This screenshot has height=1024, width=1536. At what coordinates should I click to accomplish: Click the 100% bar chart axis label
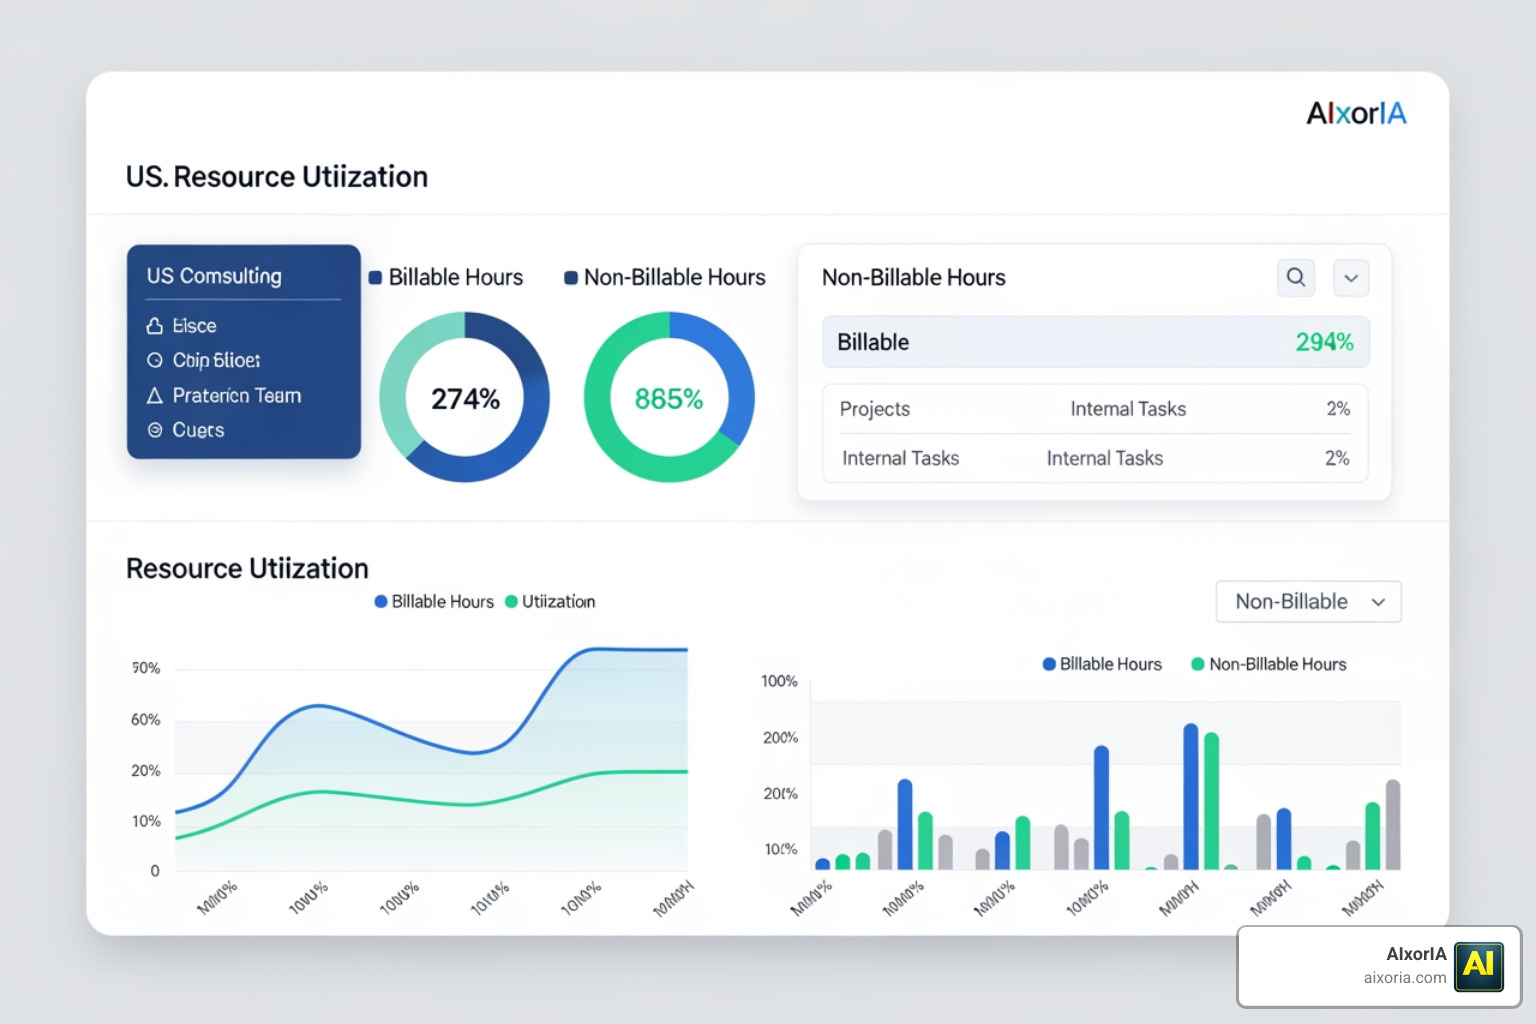pyautogui.click(x=779, y=681)
